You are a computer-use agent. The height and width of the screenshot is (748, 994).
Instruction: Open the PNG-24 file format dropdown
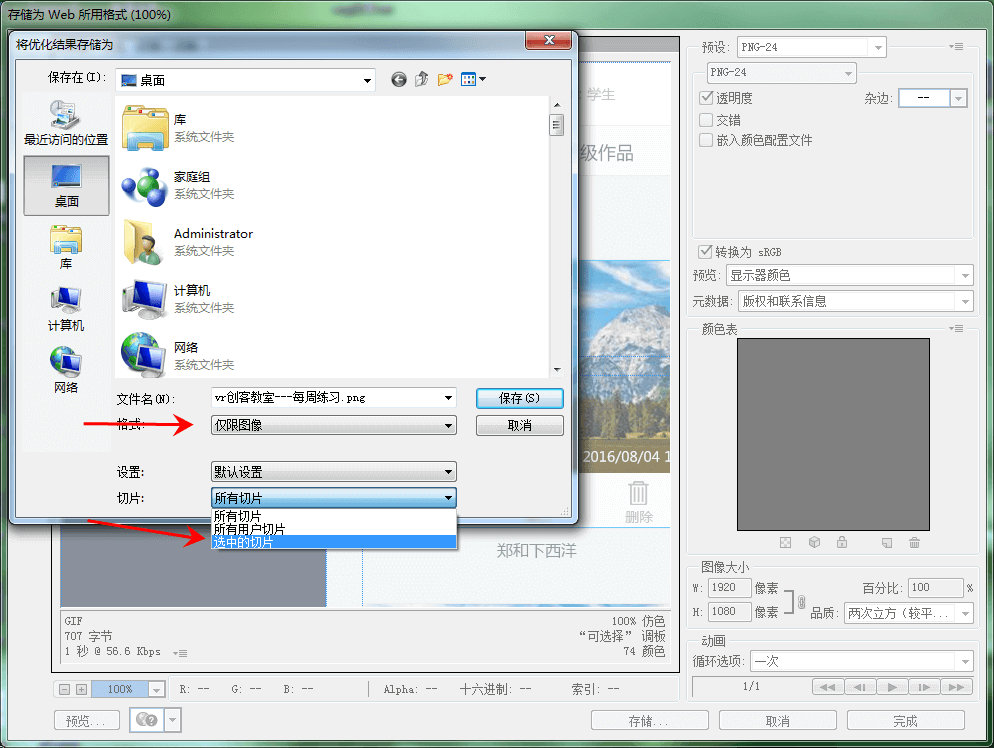[x=782, y=73]
